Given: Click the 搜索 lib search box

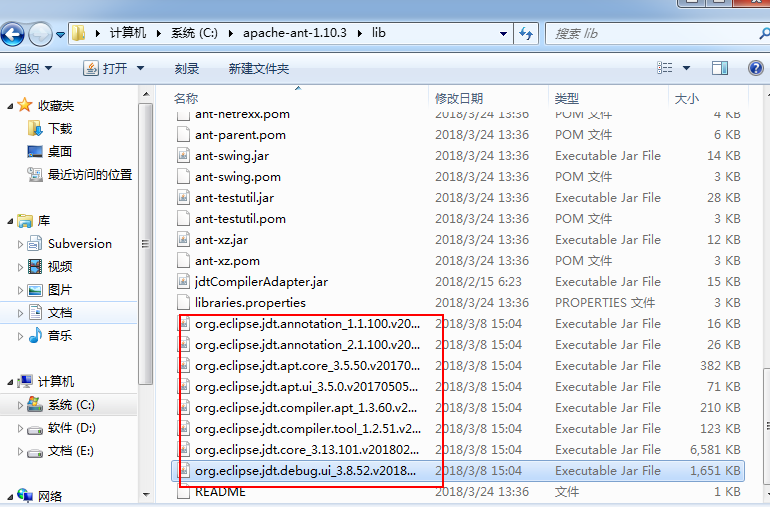Looking at the screenshot, I should (656, 34).
